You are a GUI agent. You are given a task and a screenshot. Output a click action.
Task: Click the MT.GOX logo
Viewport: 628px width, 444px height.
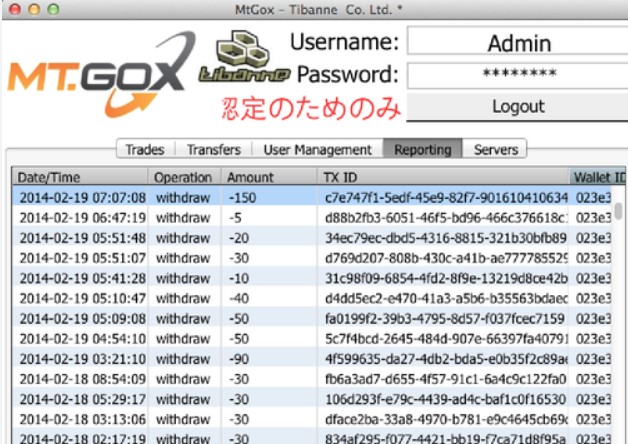tap(101, 75)
